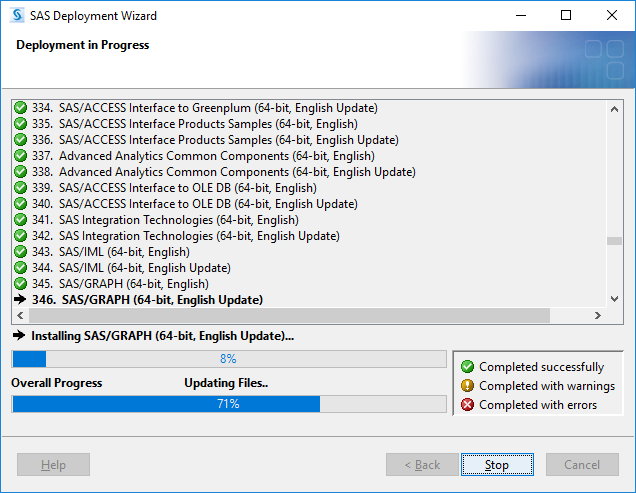The height and width of the screenshot is (493, 636).
Task: Click the Completed successfully legend icon
Action: click(467, 366)
